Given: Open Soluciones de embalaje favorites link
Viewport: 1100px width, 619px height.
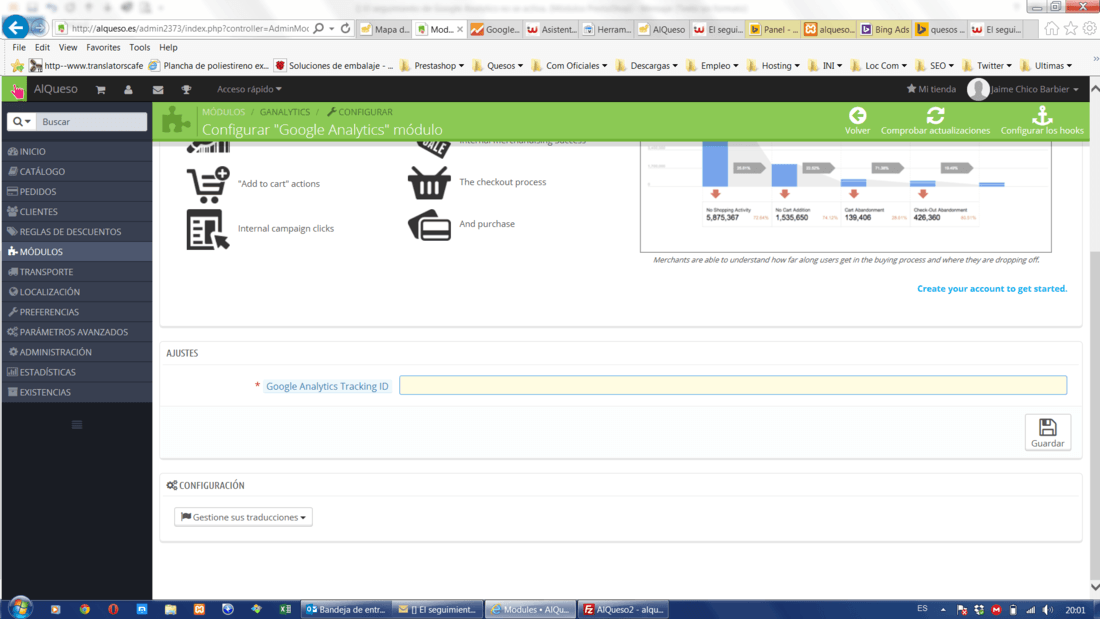Looking at the screenshot, I should pos(334,65).
